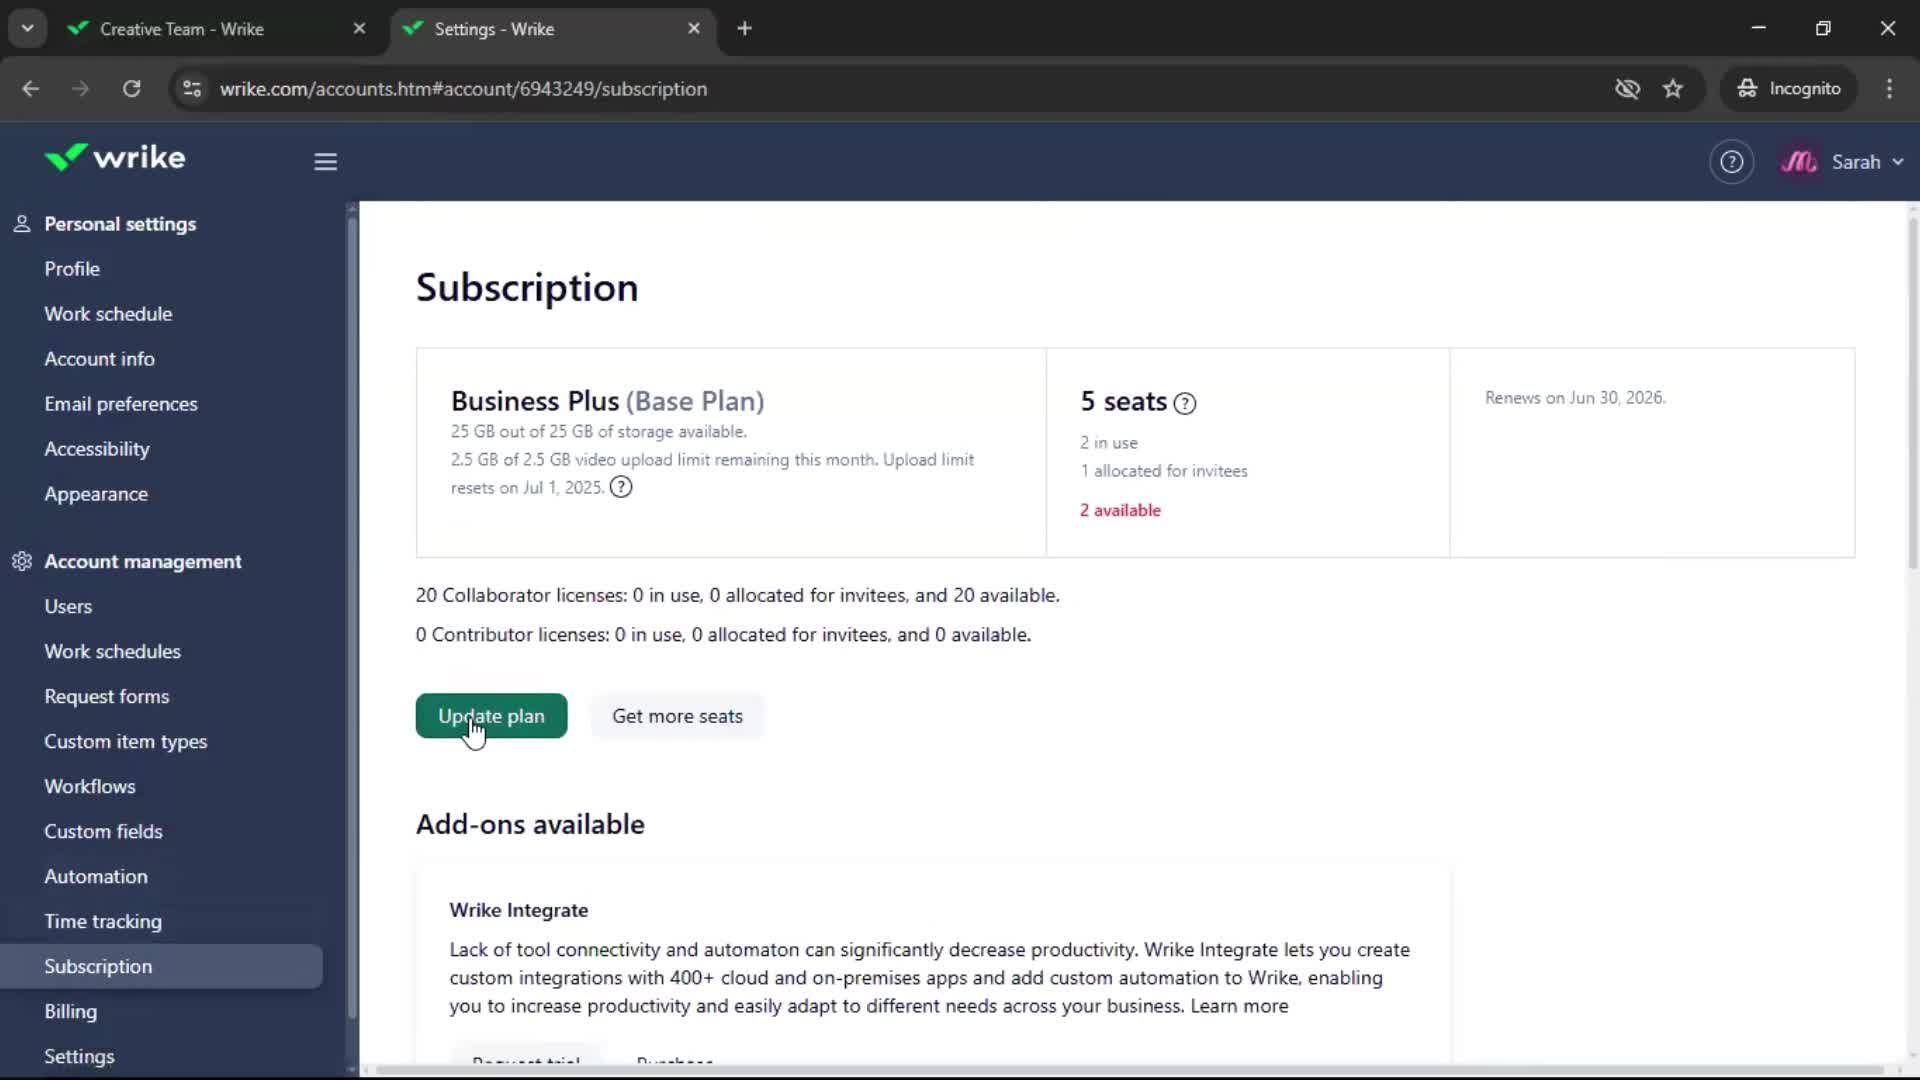Click the '20 Collaborator licenses' line

(x=737, y=595)
